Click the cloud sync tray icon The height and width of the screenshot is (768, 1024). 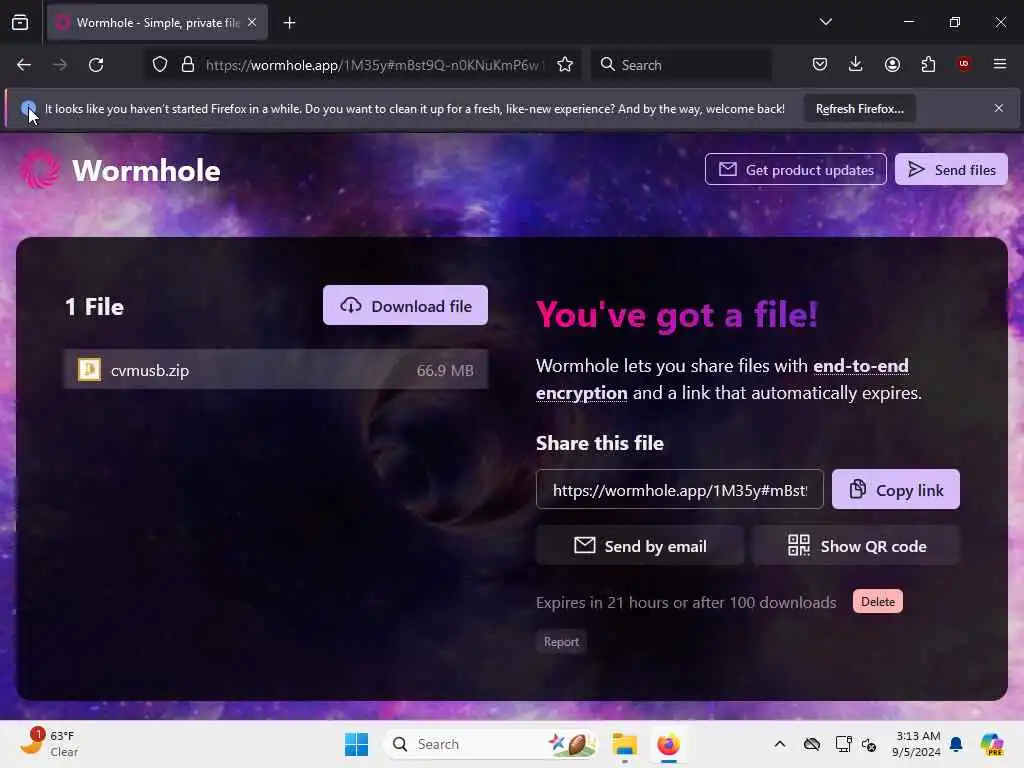(812, 744)
